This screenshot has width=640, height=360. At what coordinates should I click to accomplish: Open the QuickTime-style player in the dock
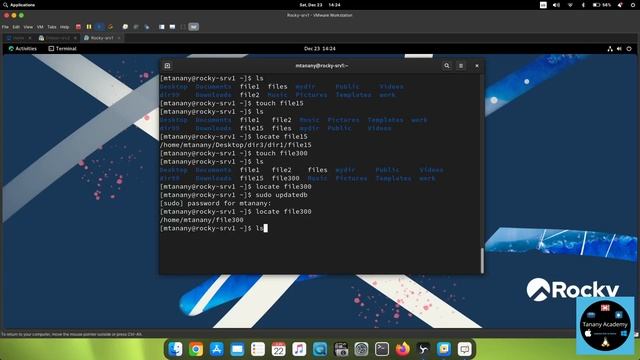pos(320,349)
